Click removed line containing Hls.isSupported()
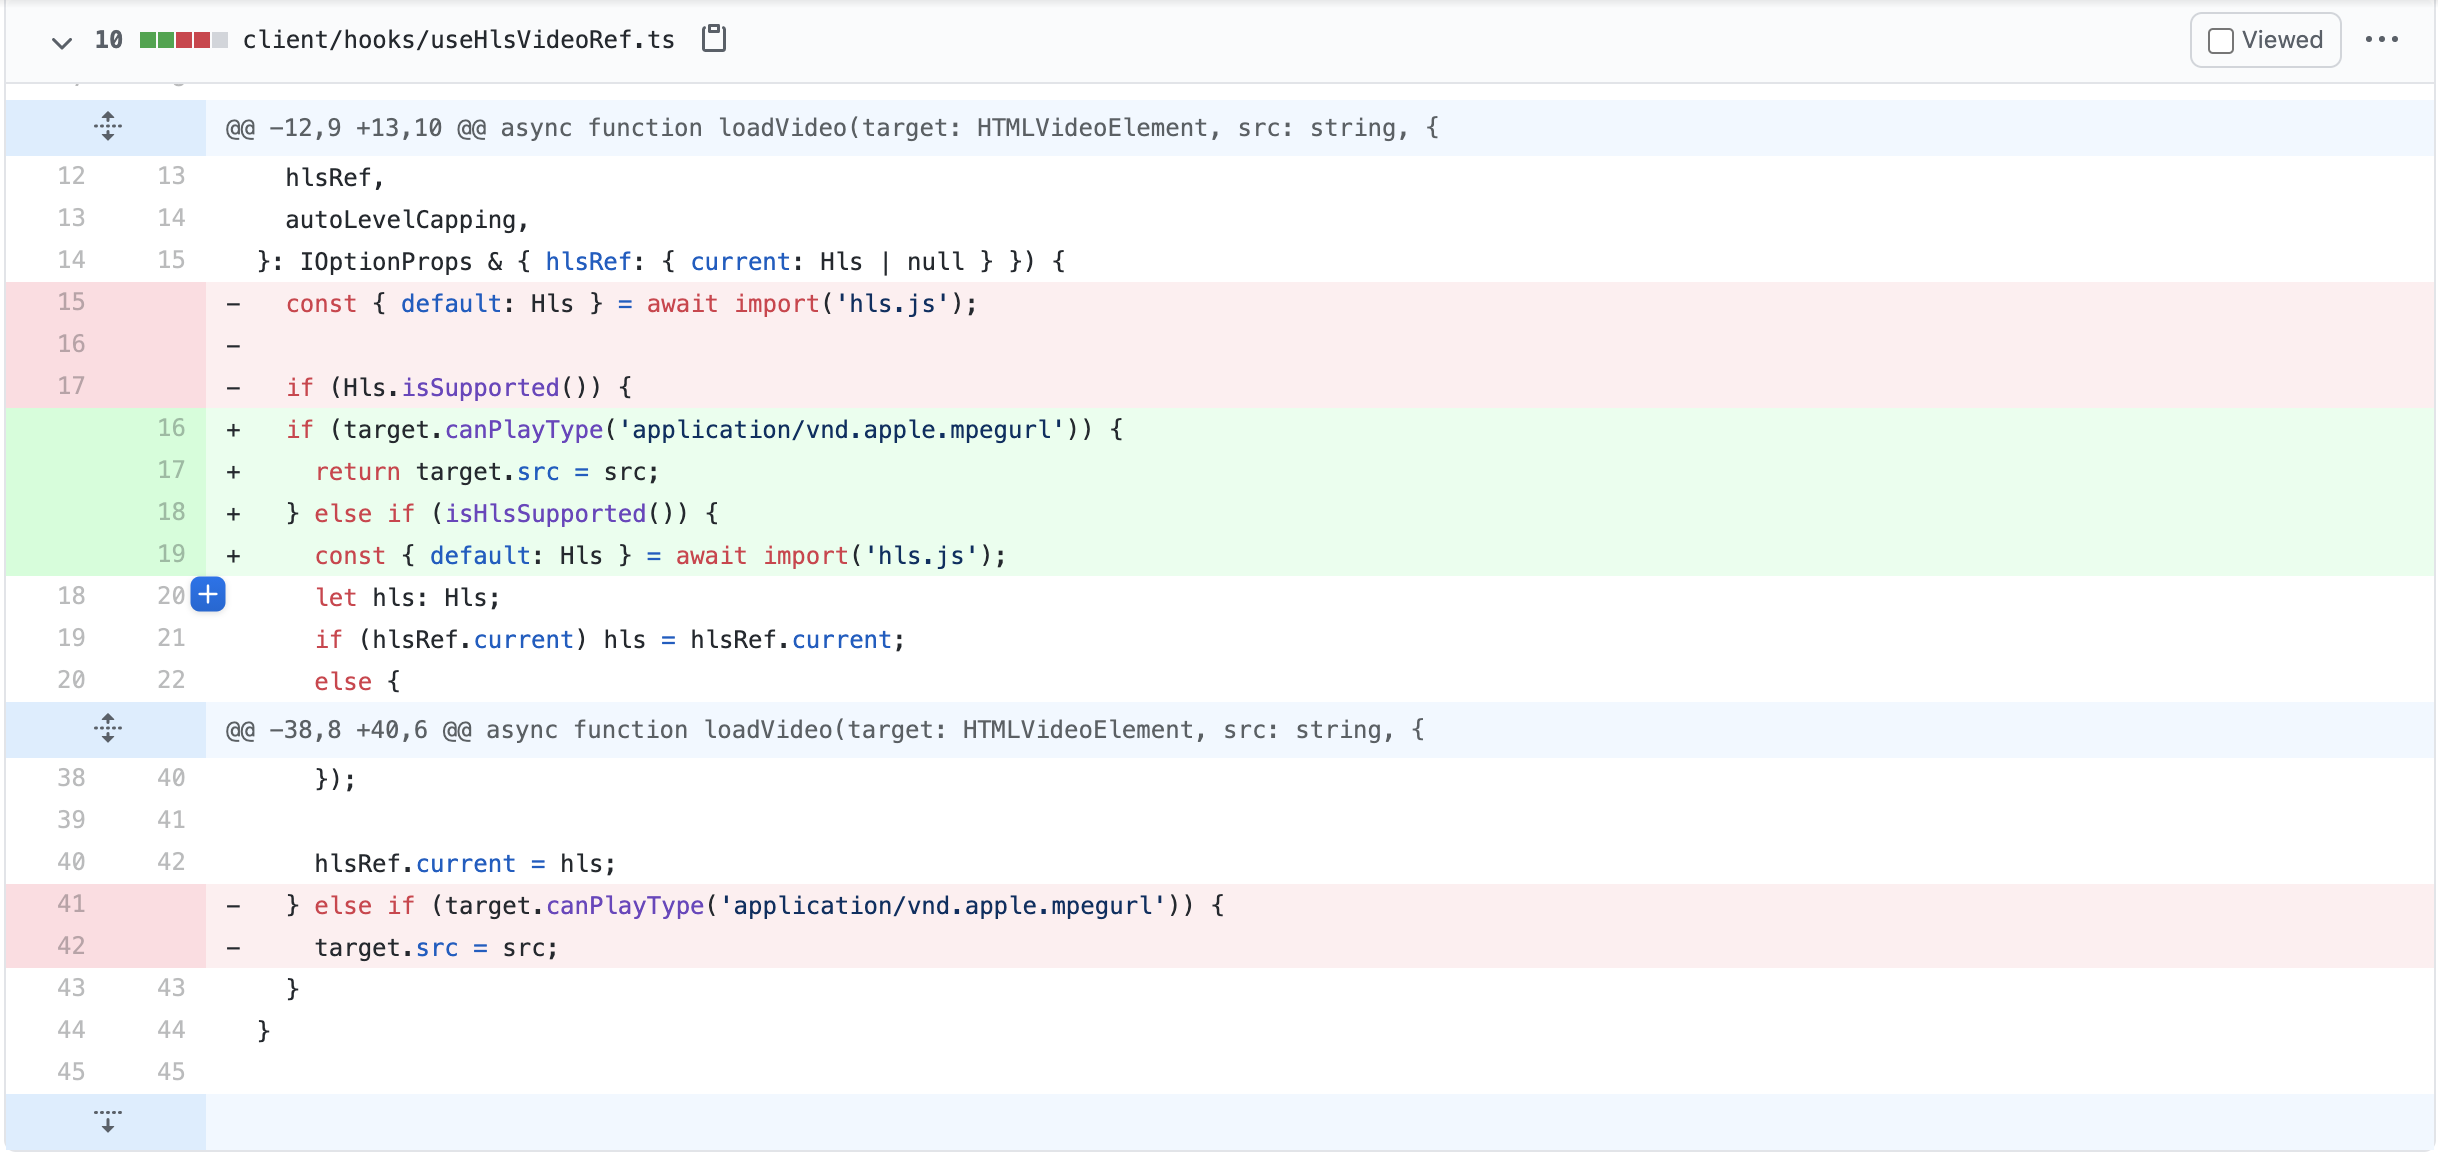 point(458,387)
